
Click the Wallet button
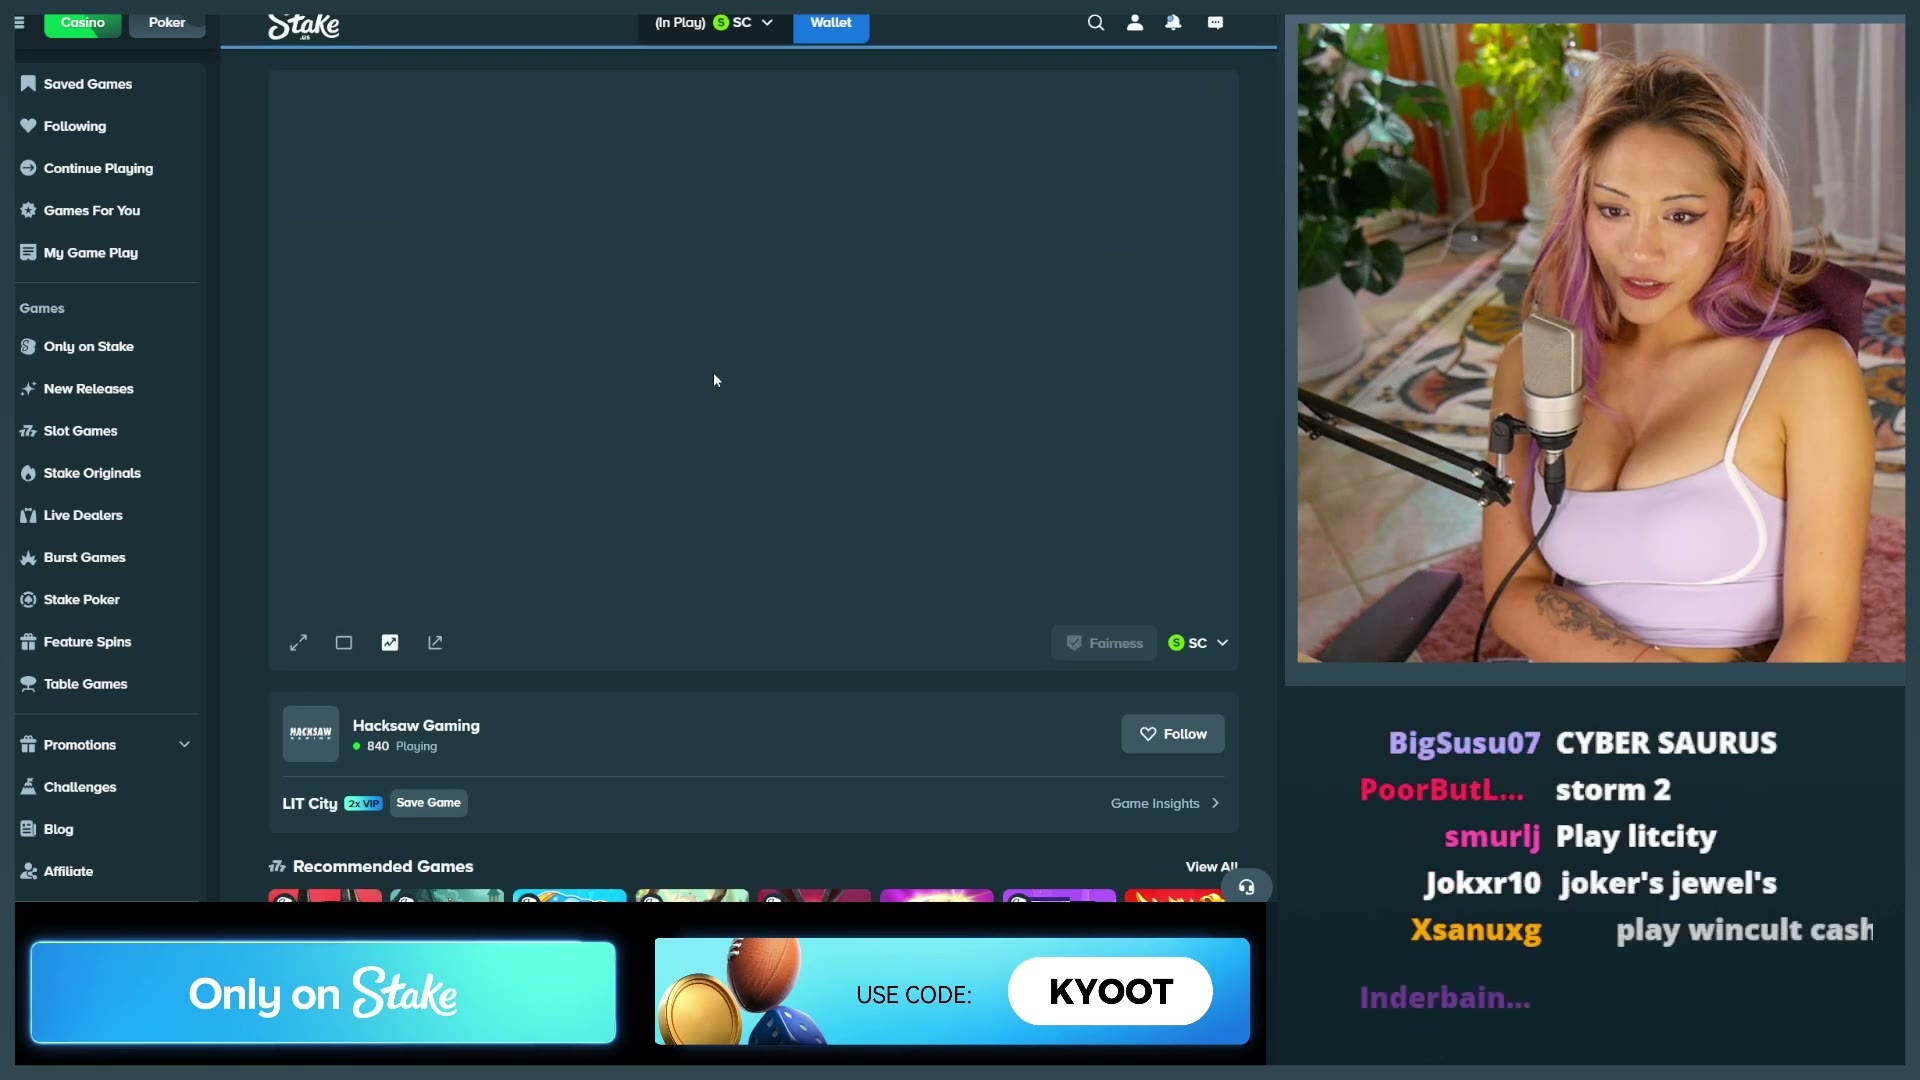831,24
